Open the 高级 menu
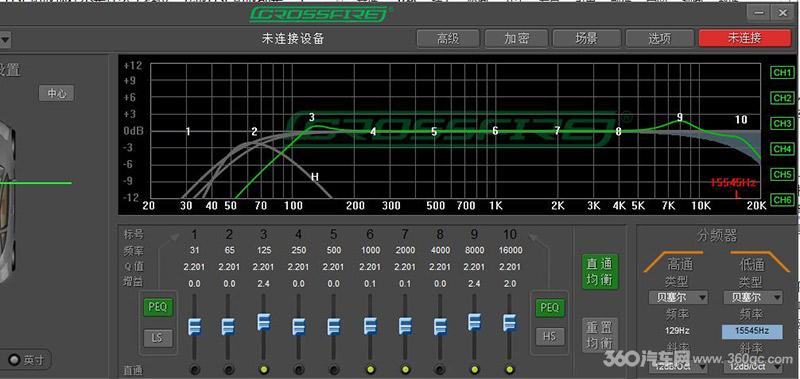This screenshot has height=379, width=800. click(448, 38)
